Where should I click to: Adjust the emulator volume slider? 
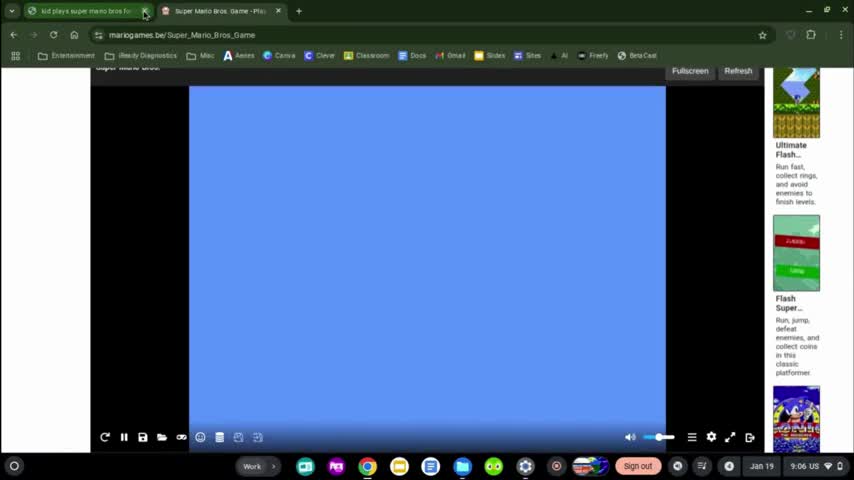(x=659, y=437)
